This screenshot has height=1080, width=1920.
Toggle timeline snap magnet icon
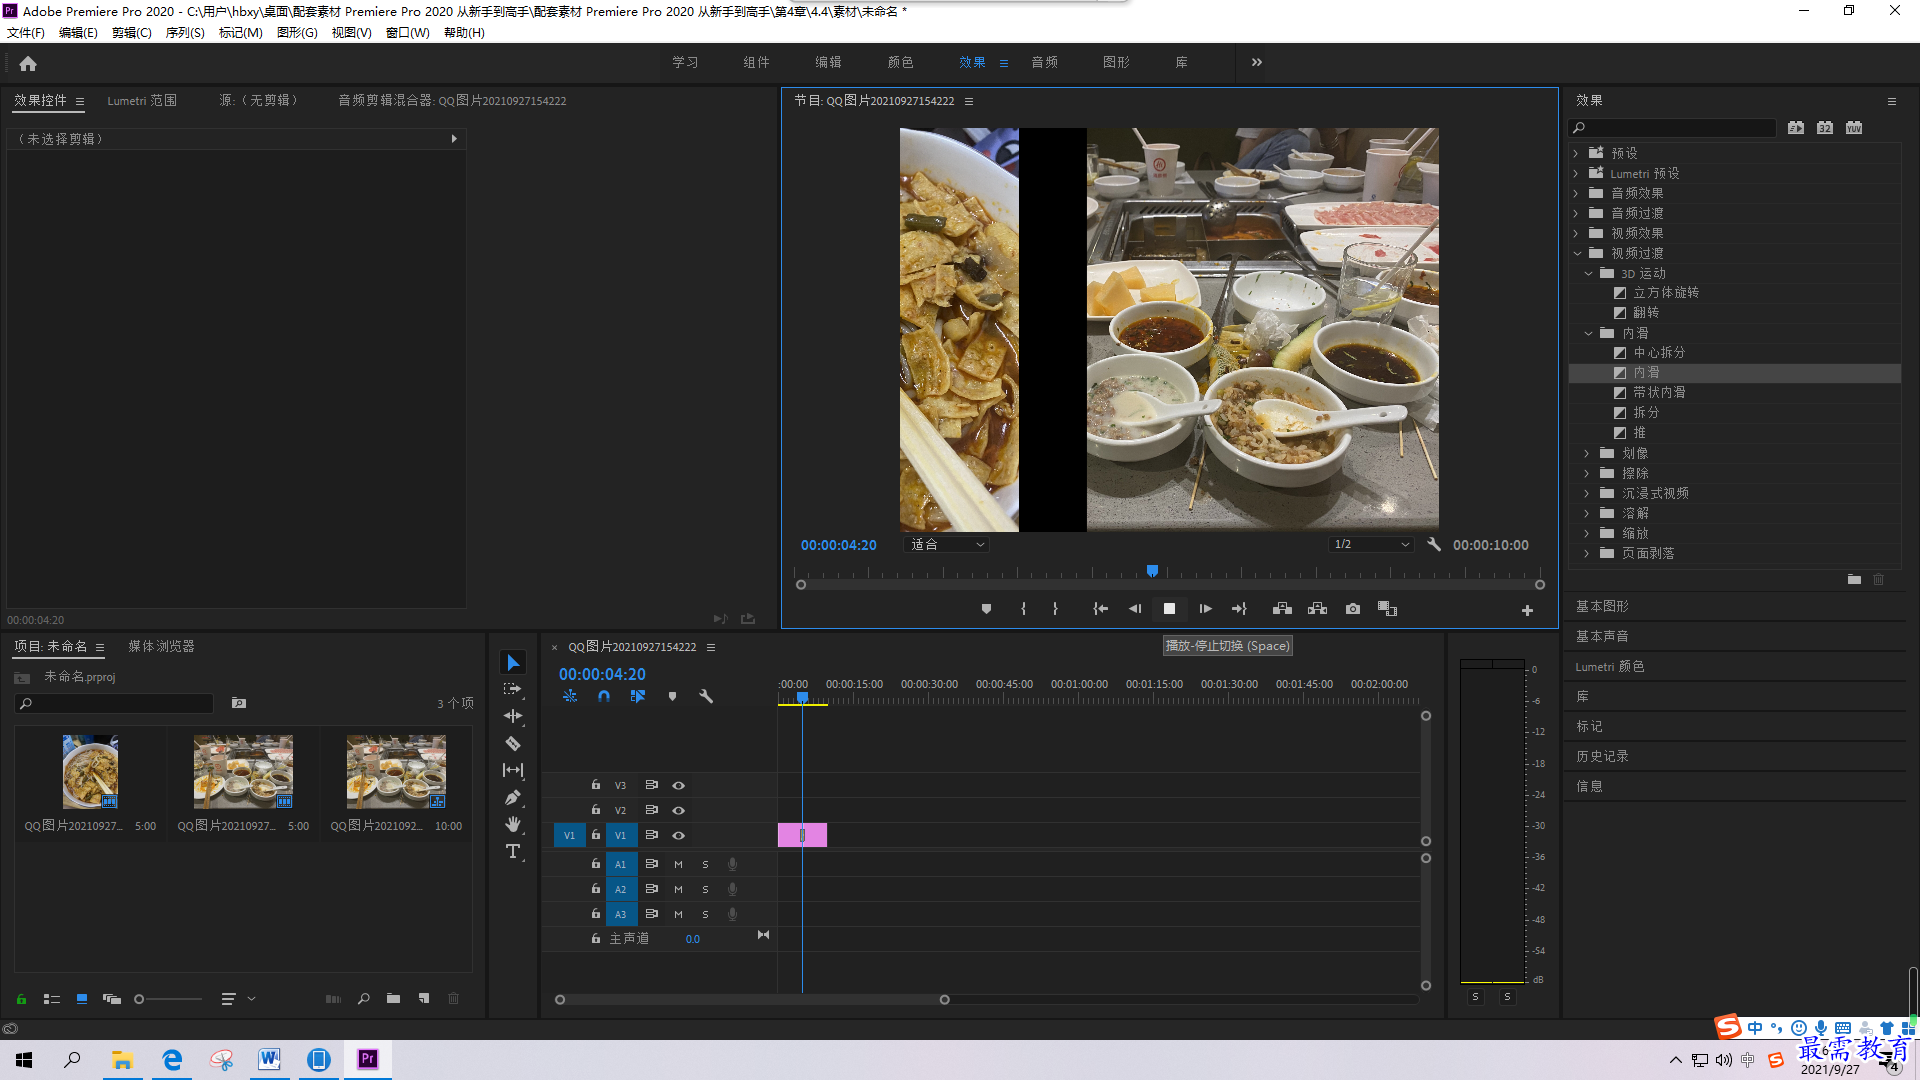click(604, 696)
